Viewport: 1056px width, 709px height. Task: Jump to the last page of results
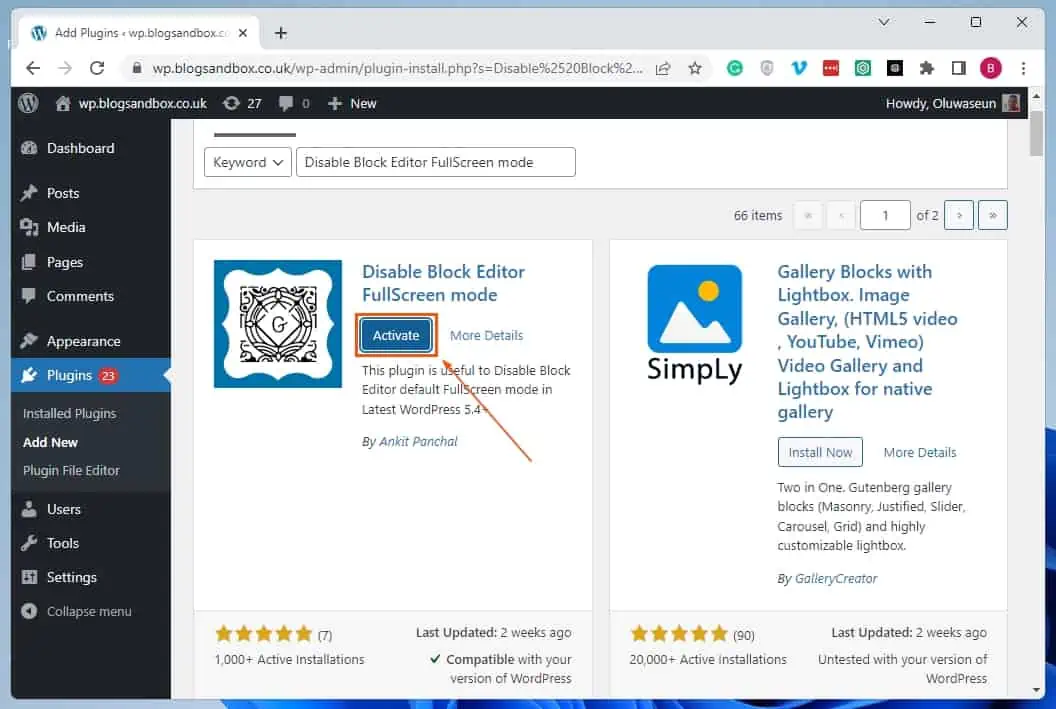(x=993, y=215)
